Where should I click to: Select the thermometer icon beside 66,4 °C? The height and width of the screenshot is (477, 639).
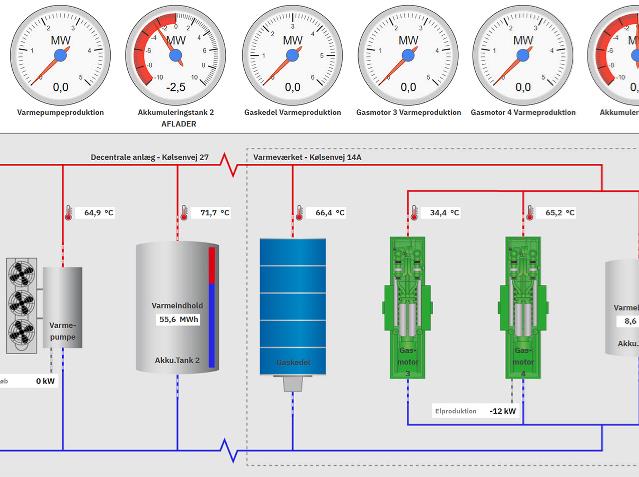coord(299,213)
